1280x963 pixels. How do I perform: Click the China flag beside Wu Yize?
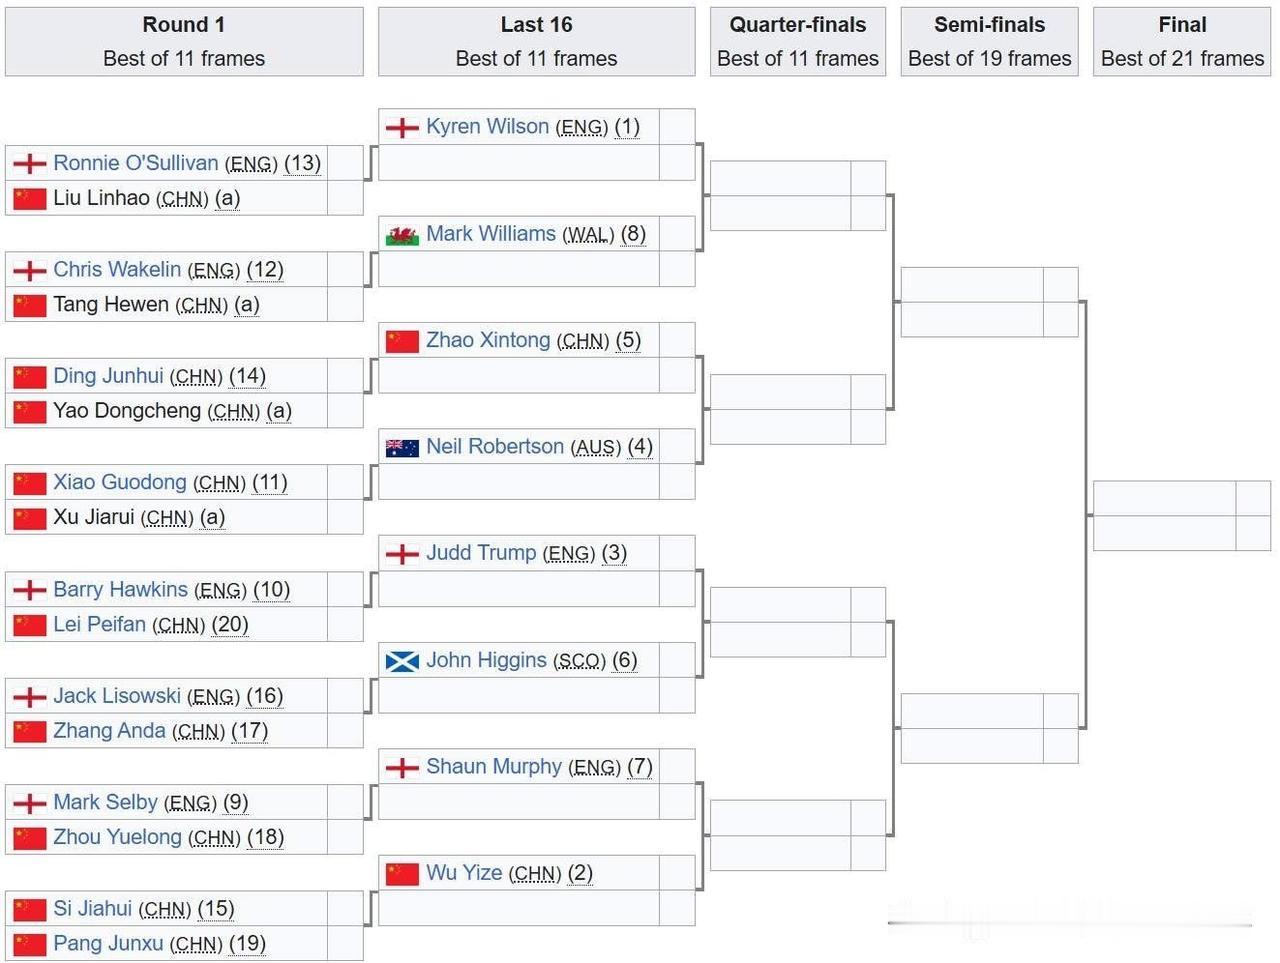click(x=402, y=874)
